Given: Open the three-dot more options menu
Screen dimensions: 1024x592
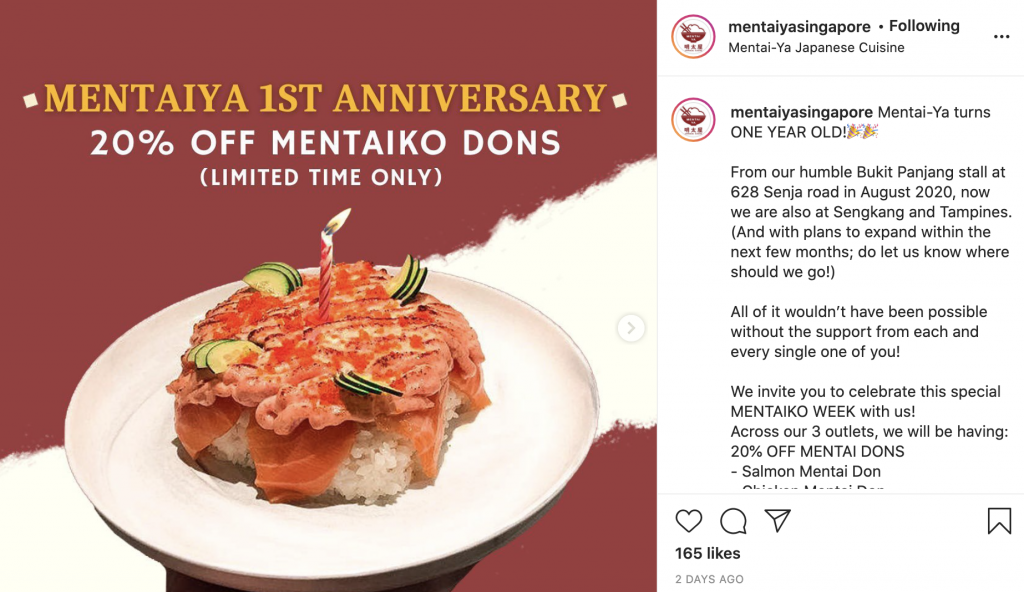Looking at the screenshot, I should point(1001,37).
